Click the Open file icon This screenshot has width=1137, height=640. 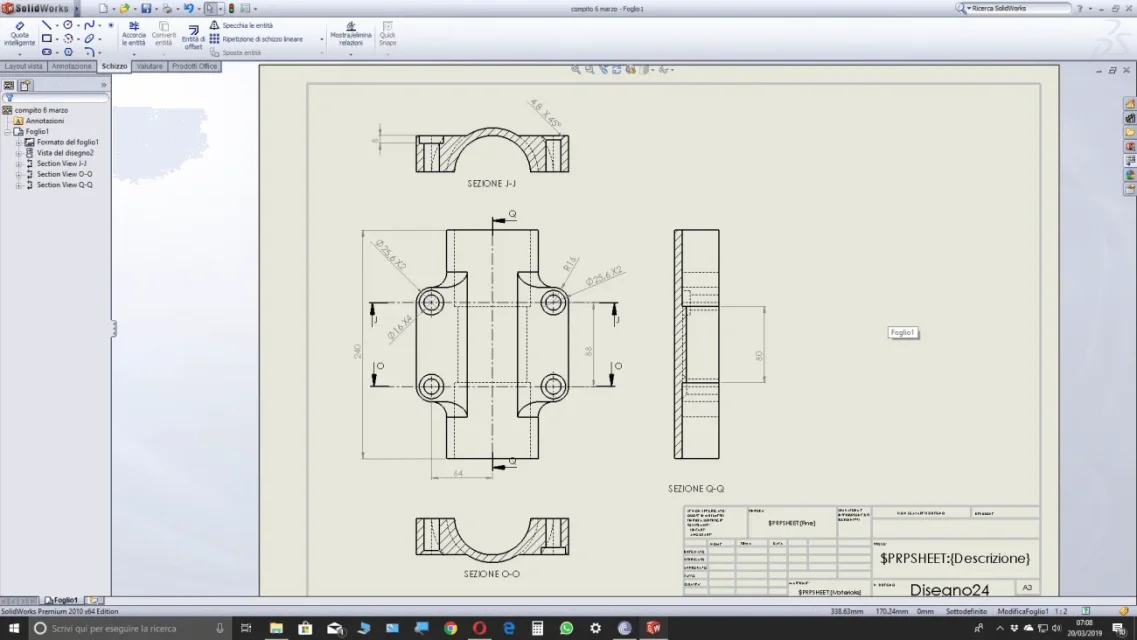point(125,9)
